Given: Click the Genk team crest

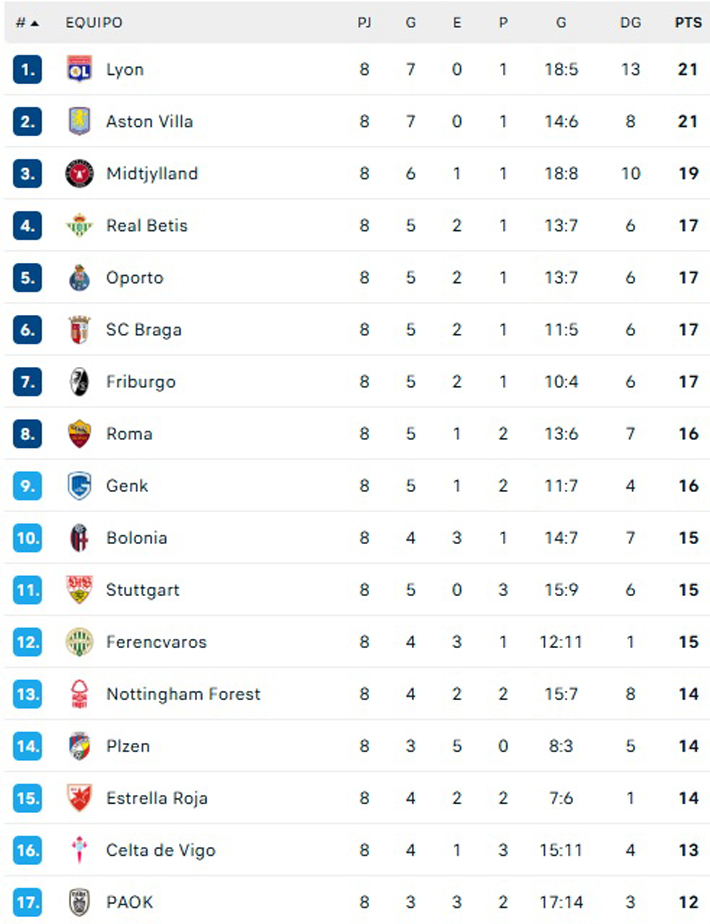Looking at the screenshot, I should click(79, 485).
